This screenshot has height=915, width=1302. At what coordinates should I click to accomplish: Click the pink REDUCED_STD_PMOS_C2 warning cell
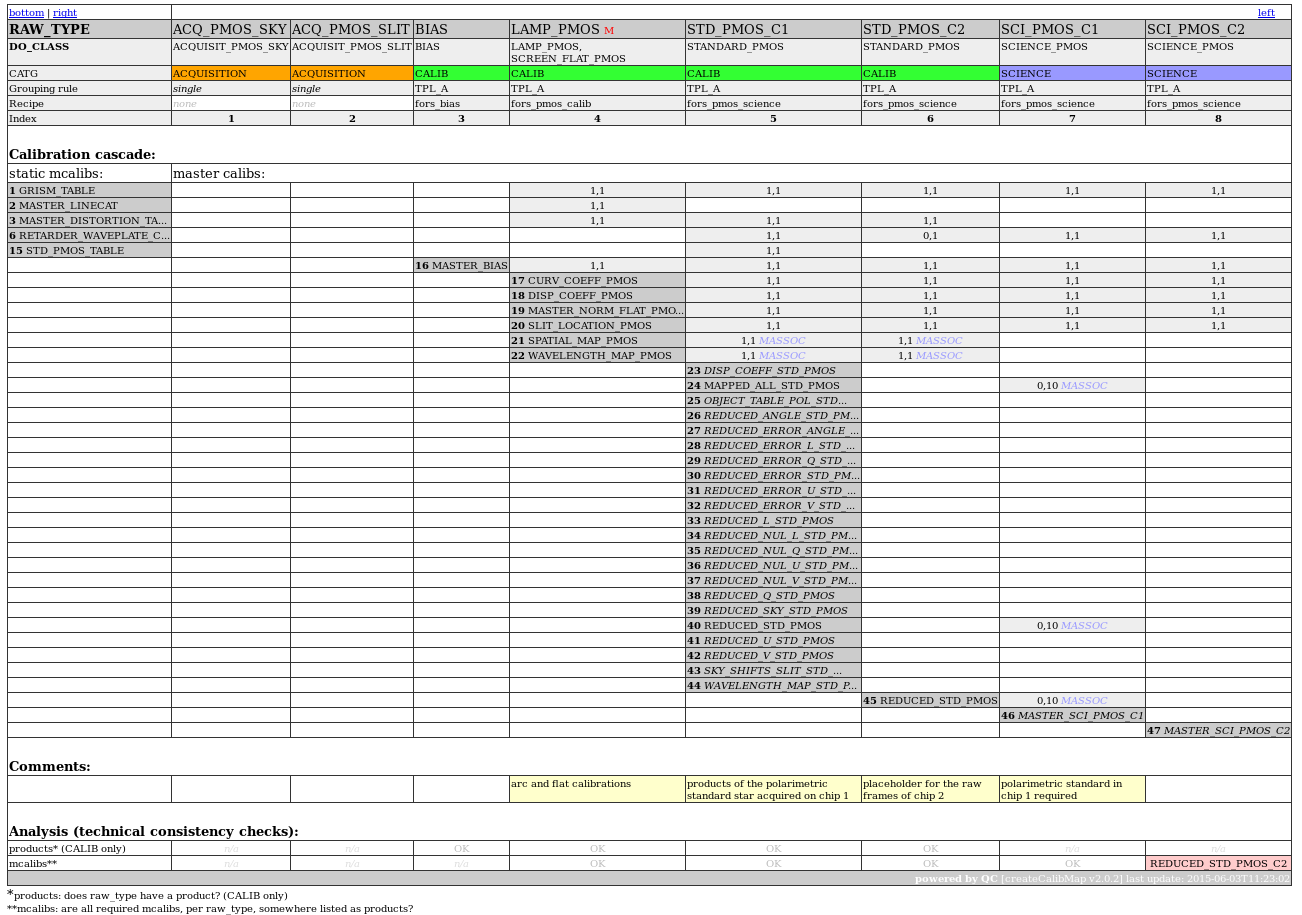[1217, 863]
